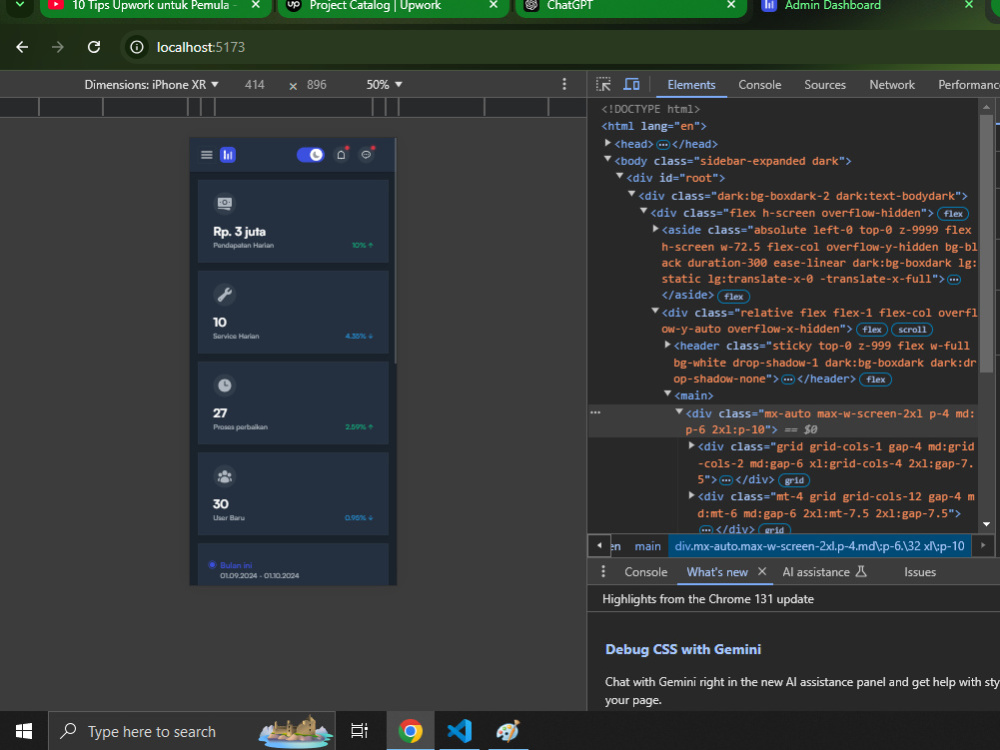Click the ellipsis beside the selected div node
The image size is (1000, 750).
point(595,413)
